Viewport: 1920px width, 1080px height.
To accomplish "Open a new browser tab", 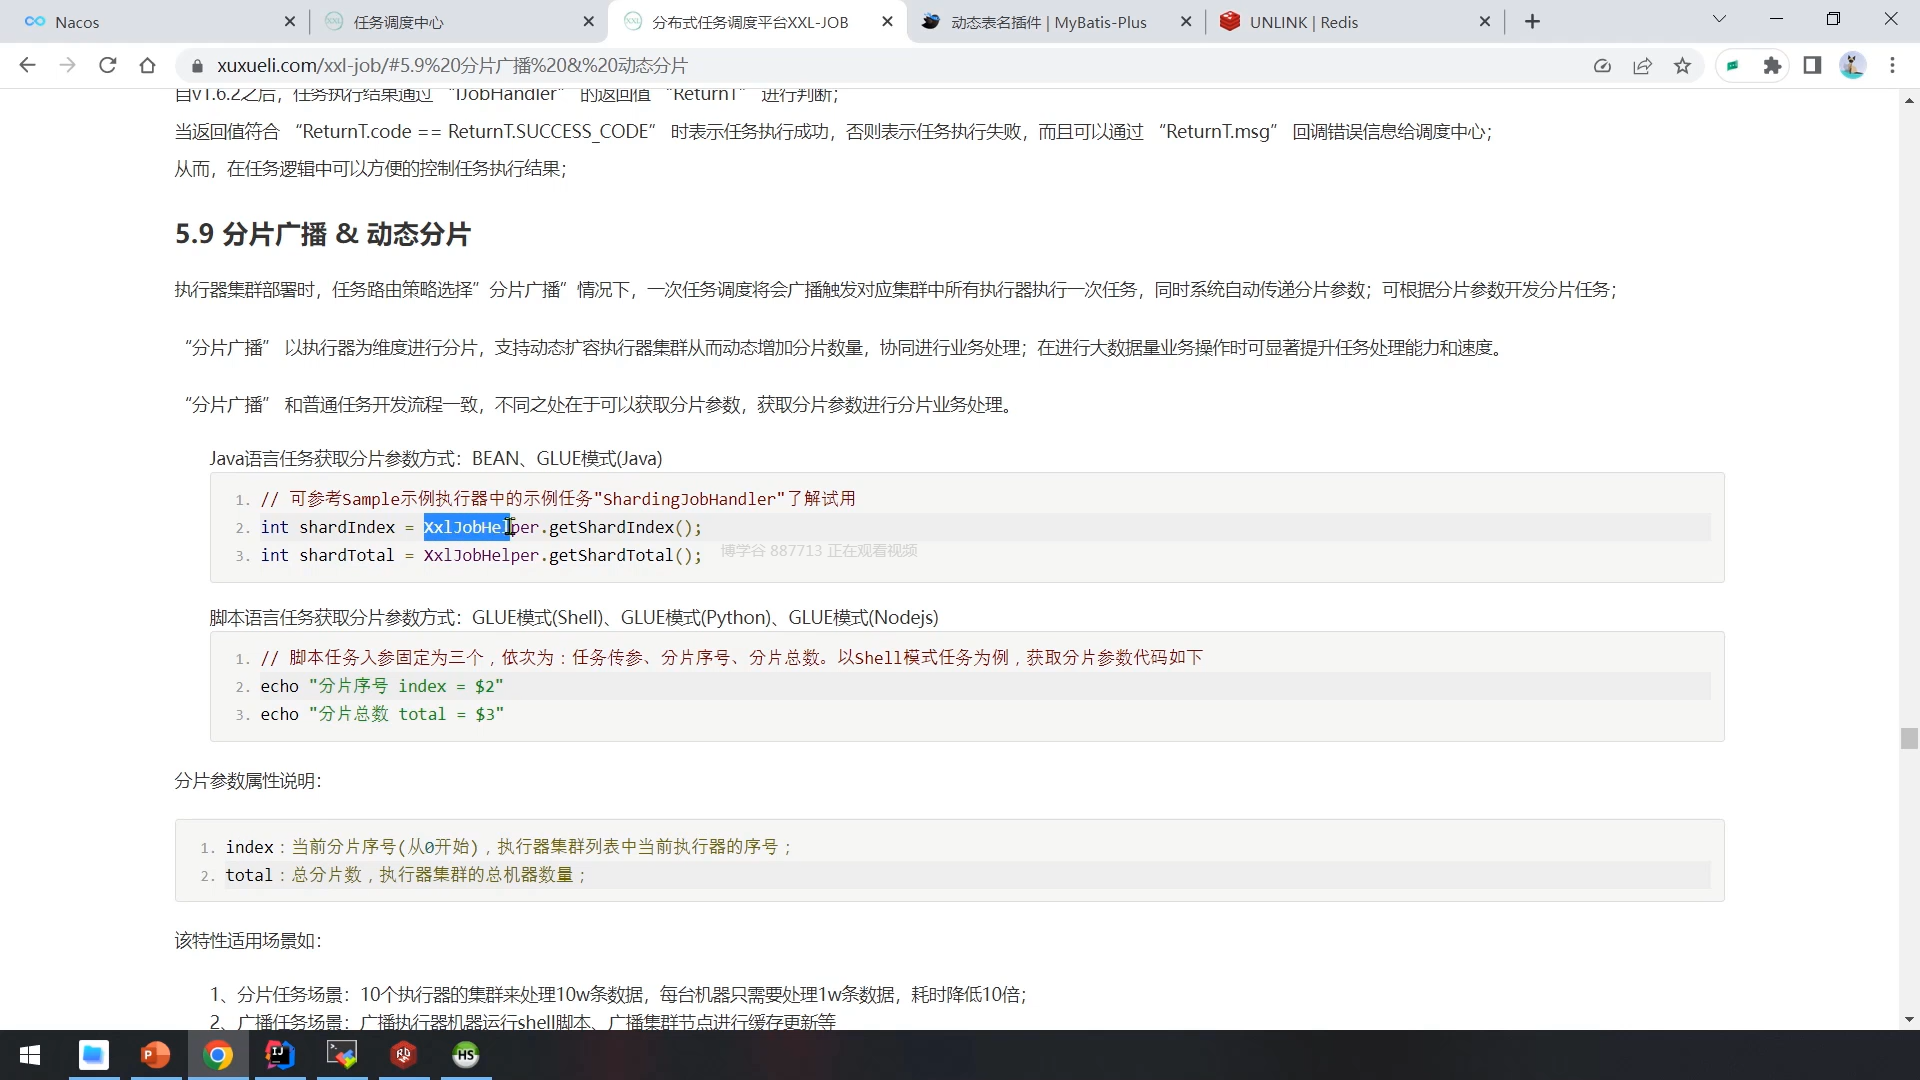I will click(1532, 22).
